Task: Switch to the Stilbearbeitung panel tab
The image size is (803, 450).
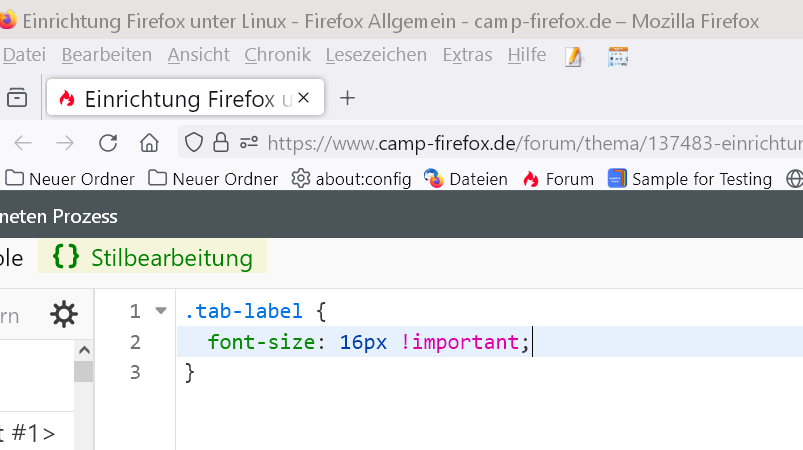Action: coord(153,258)
